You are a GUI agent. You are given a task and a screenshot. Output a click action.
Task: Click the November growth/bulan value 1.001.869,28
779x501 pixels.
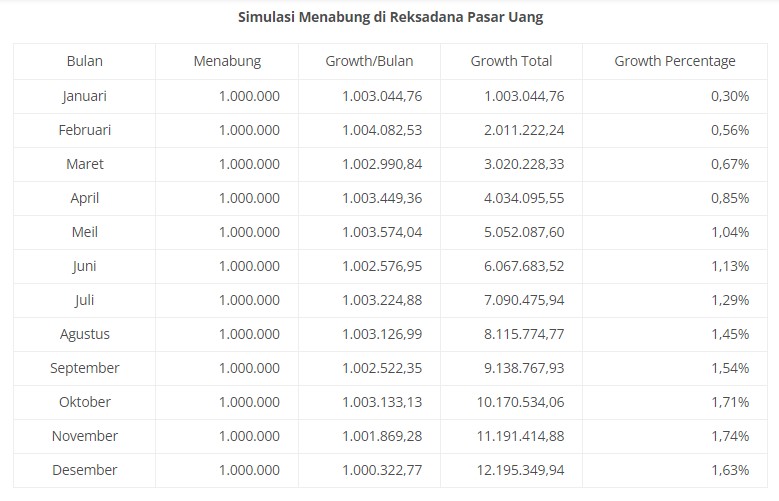(381, 436)
